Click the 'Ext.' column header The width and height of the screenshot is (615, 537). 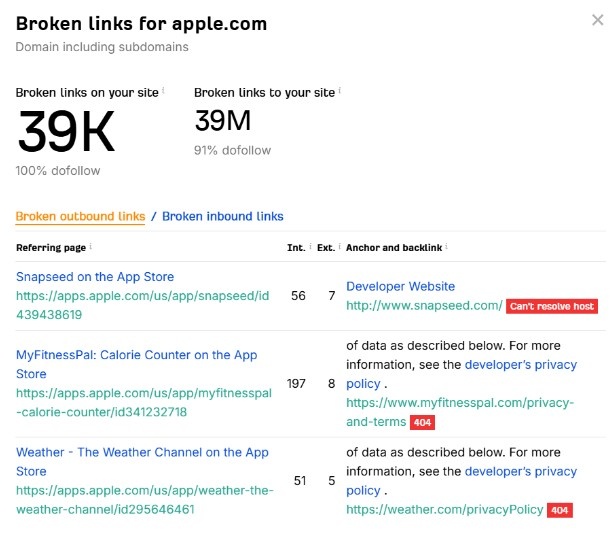tap(326, 248)
